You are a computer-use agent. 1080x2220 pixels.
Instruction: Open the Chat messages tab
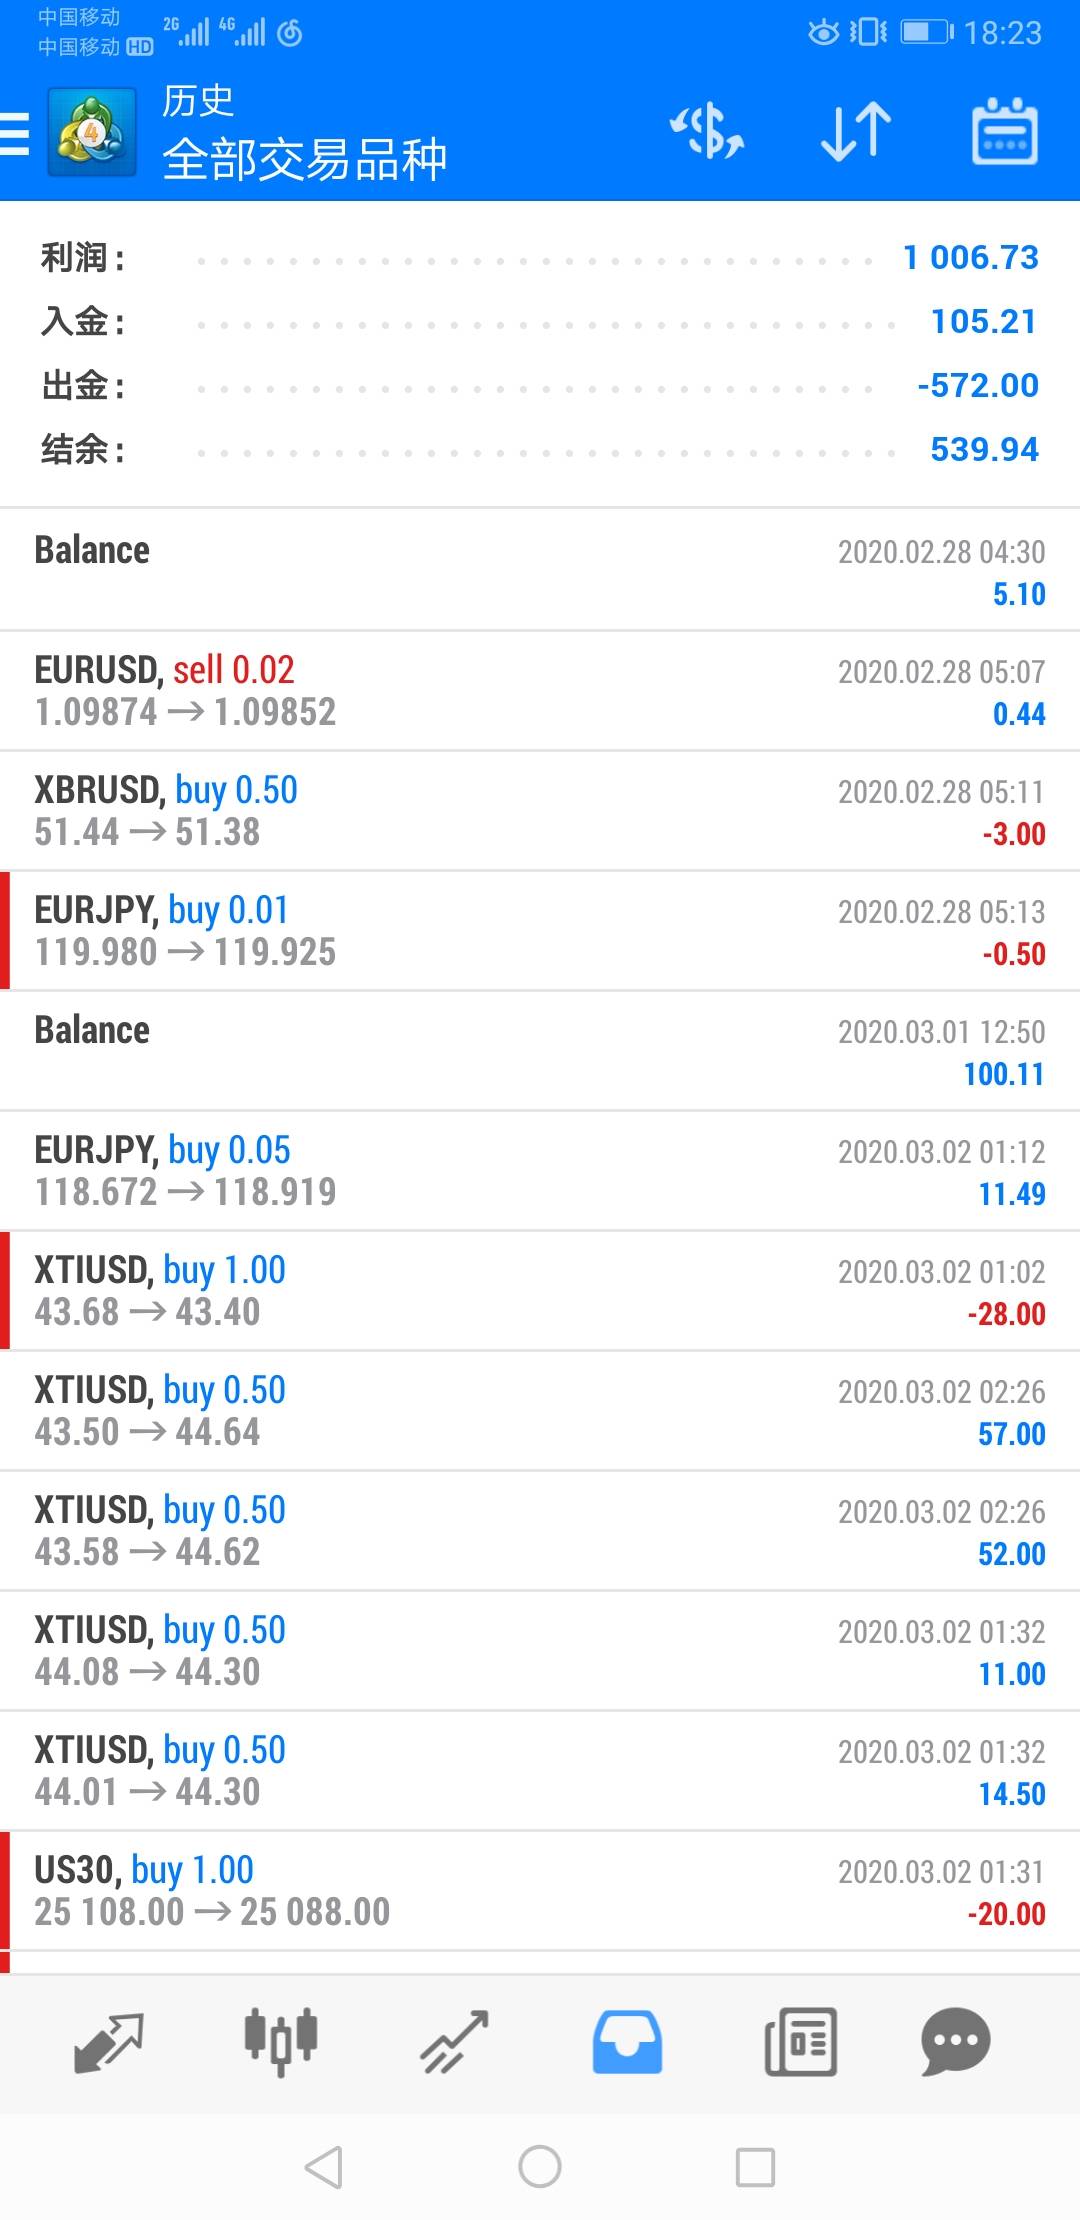(x=955, y=2043)
